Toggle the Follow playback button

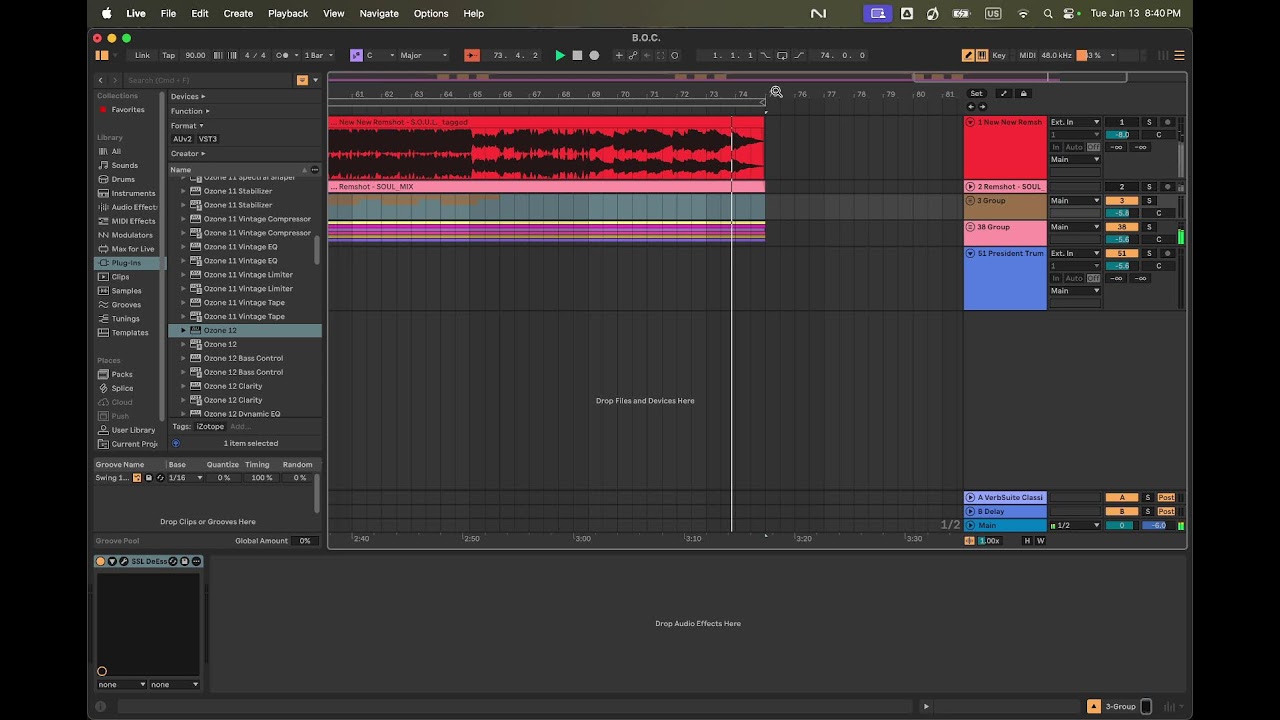tap(472, 55)
